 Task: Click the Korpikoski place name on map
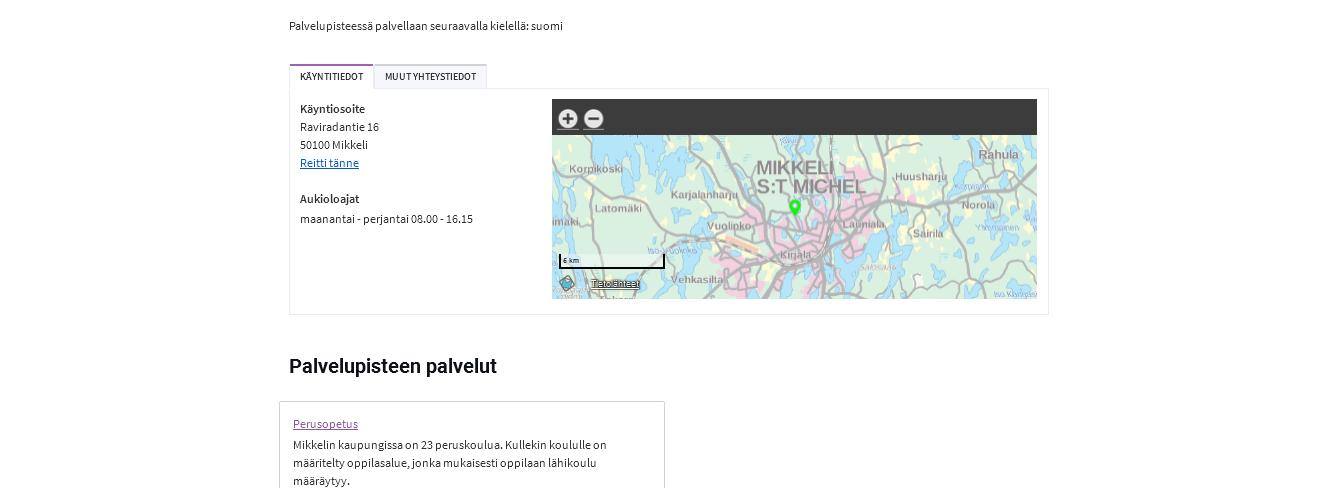tap(596, 169)
